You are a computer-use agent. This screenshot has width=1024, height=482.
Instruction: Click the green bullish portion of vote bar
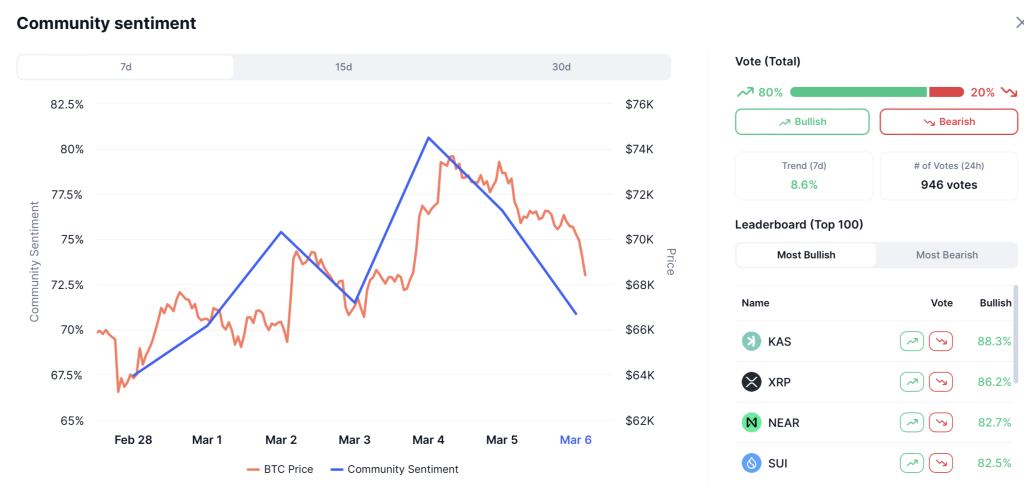859,92
